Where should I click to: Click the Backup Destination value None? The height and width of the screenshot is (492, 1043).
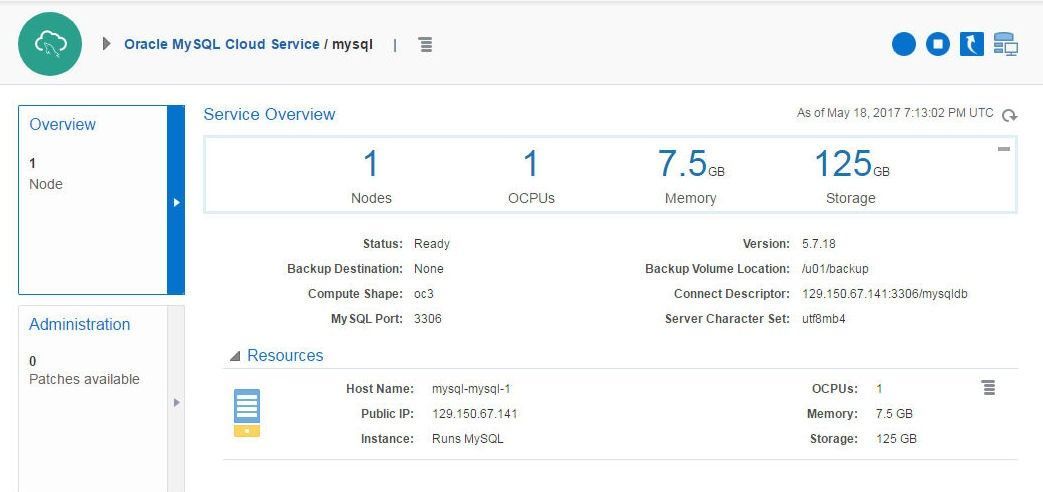click(428, 269)
